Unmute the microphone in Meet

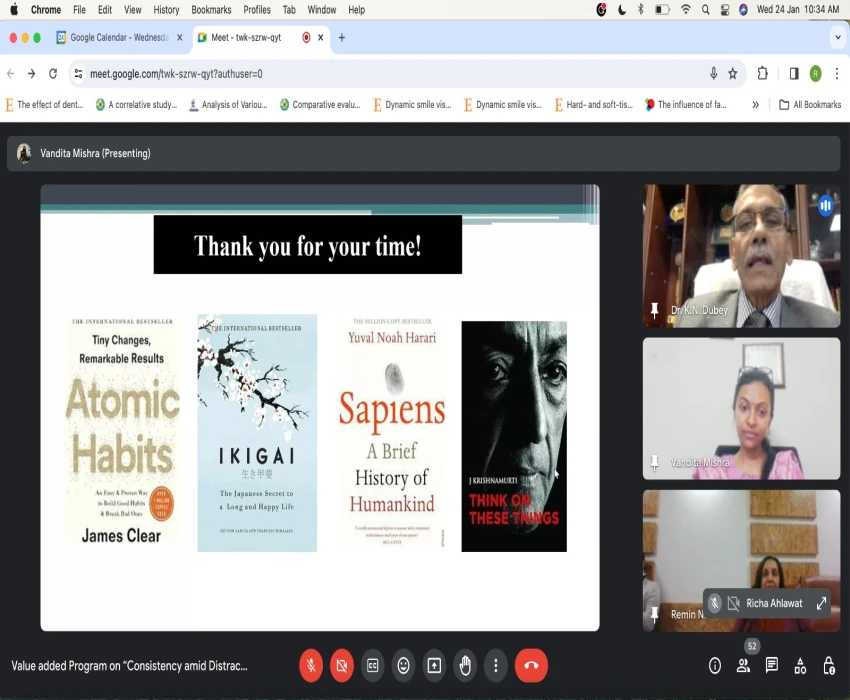coord(311,665)
